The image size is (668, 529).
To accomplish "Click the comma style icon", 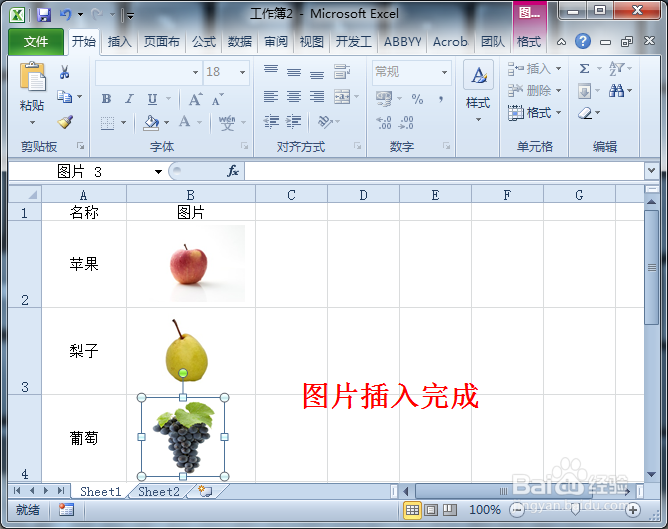I will 441,99.
